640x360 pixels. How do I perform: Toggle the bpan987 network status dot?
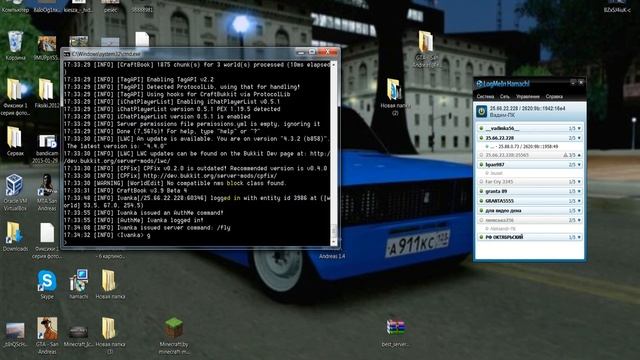tap(481, 165)
